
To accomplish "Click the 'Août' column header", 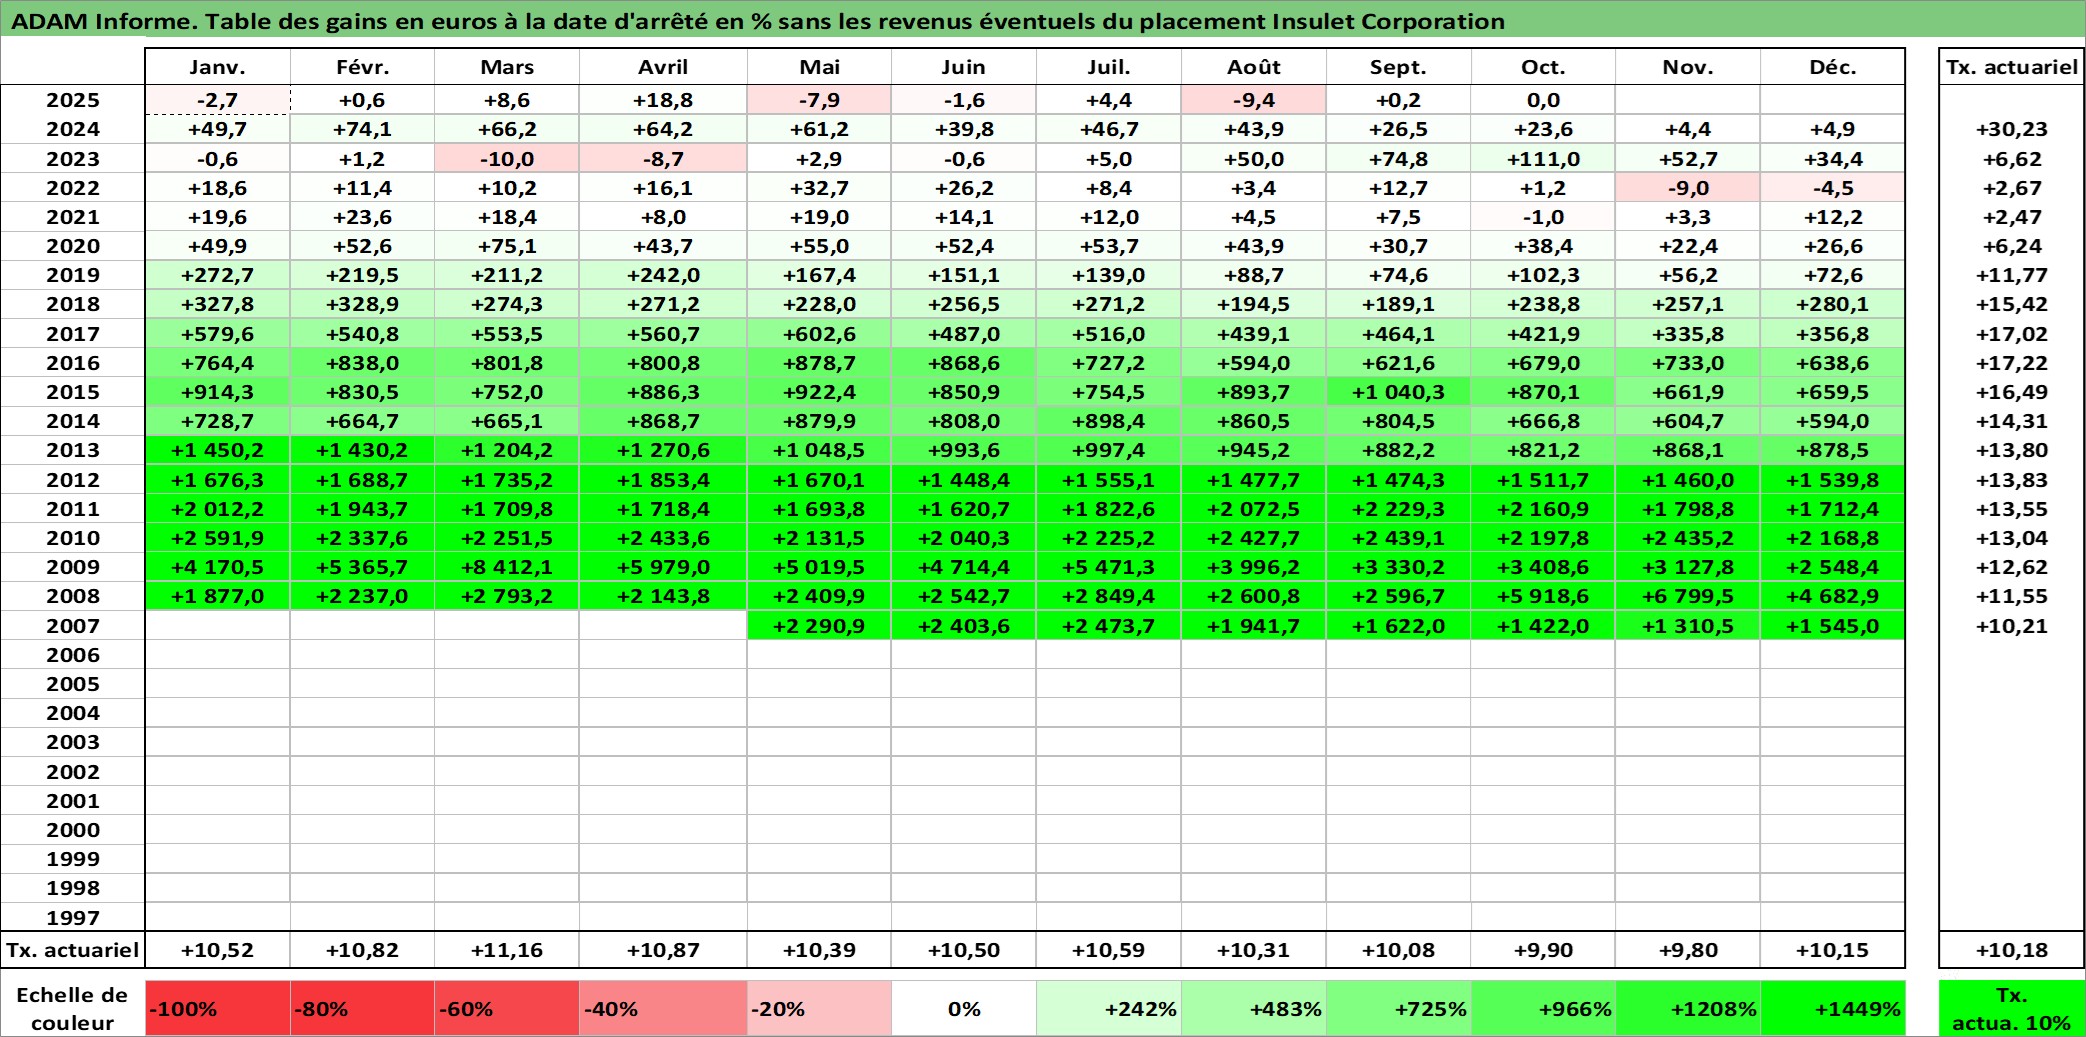I will tap(1254, 67).
